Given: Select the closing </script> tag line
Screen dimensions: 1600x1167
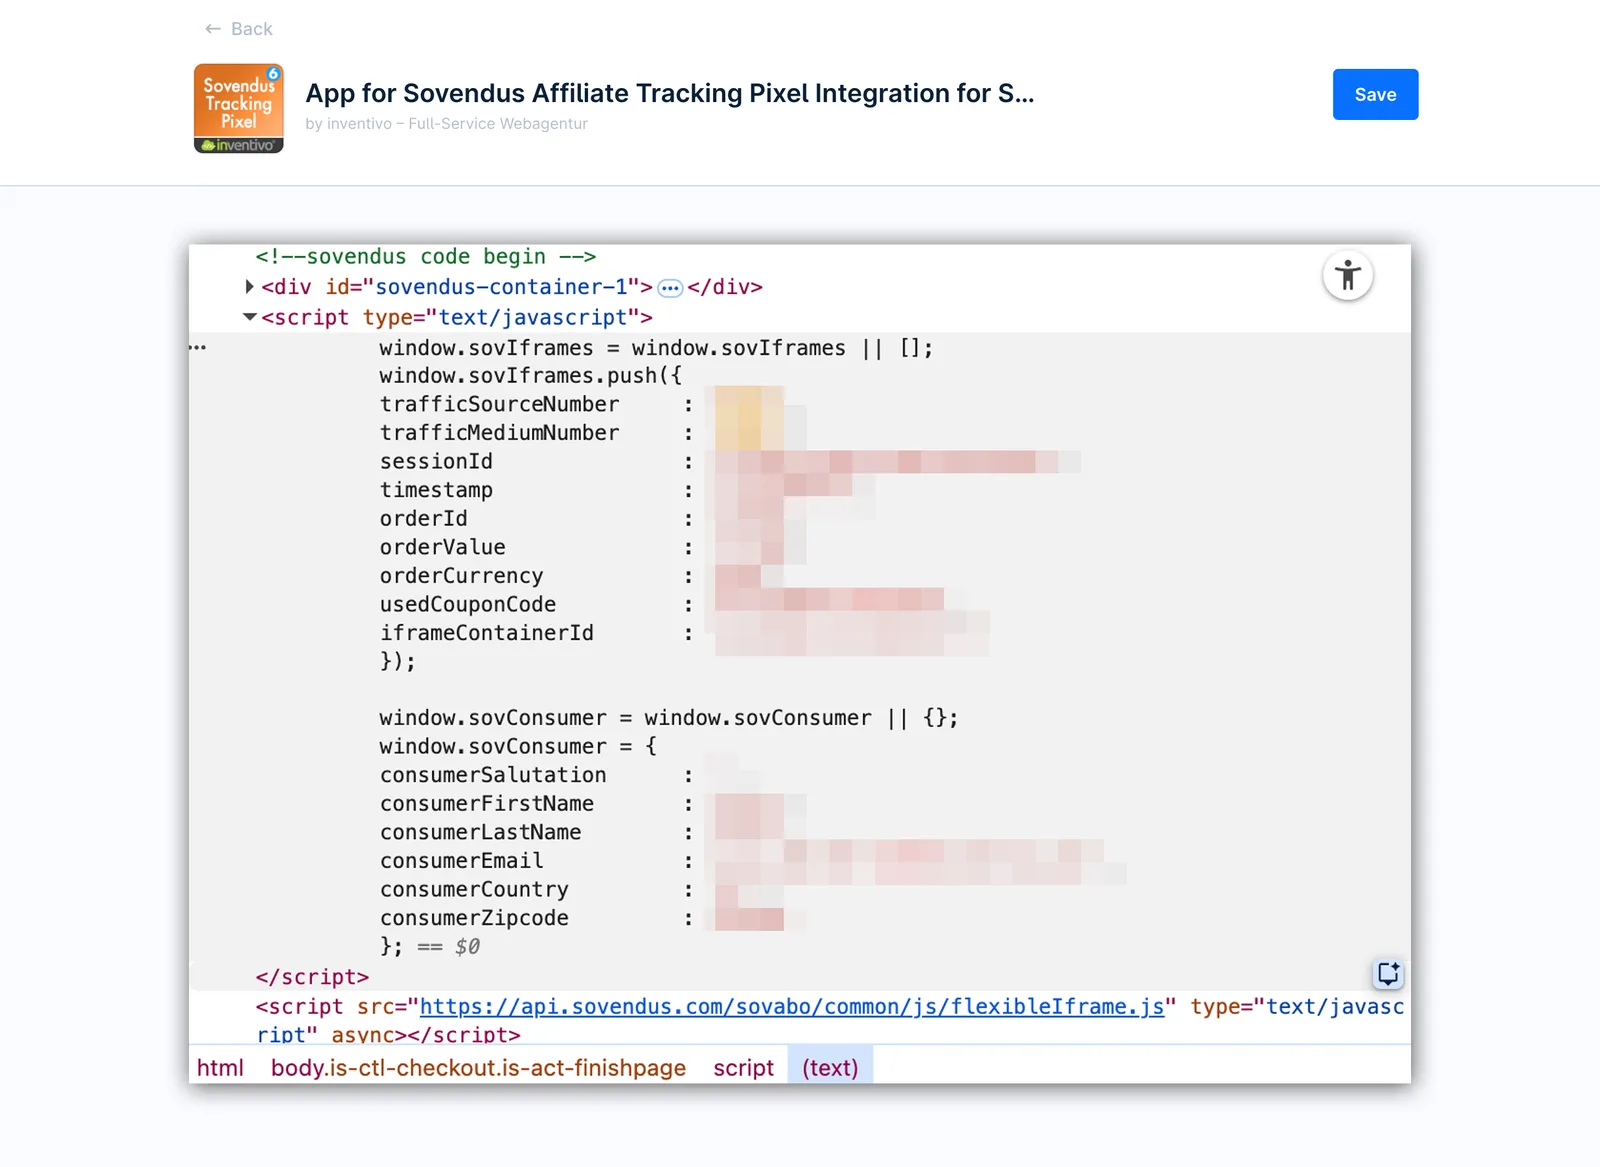Looking at the screenshot, I should 312,977.
